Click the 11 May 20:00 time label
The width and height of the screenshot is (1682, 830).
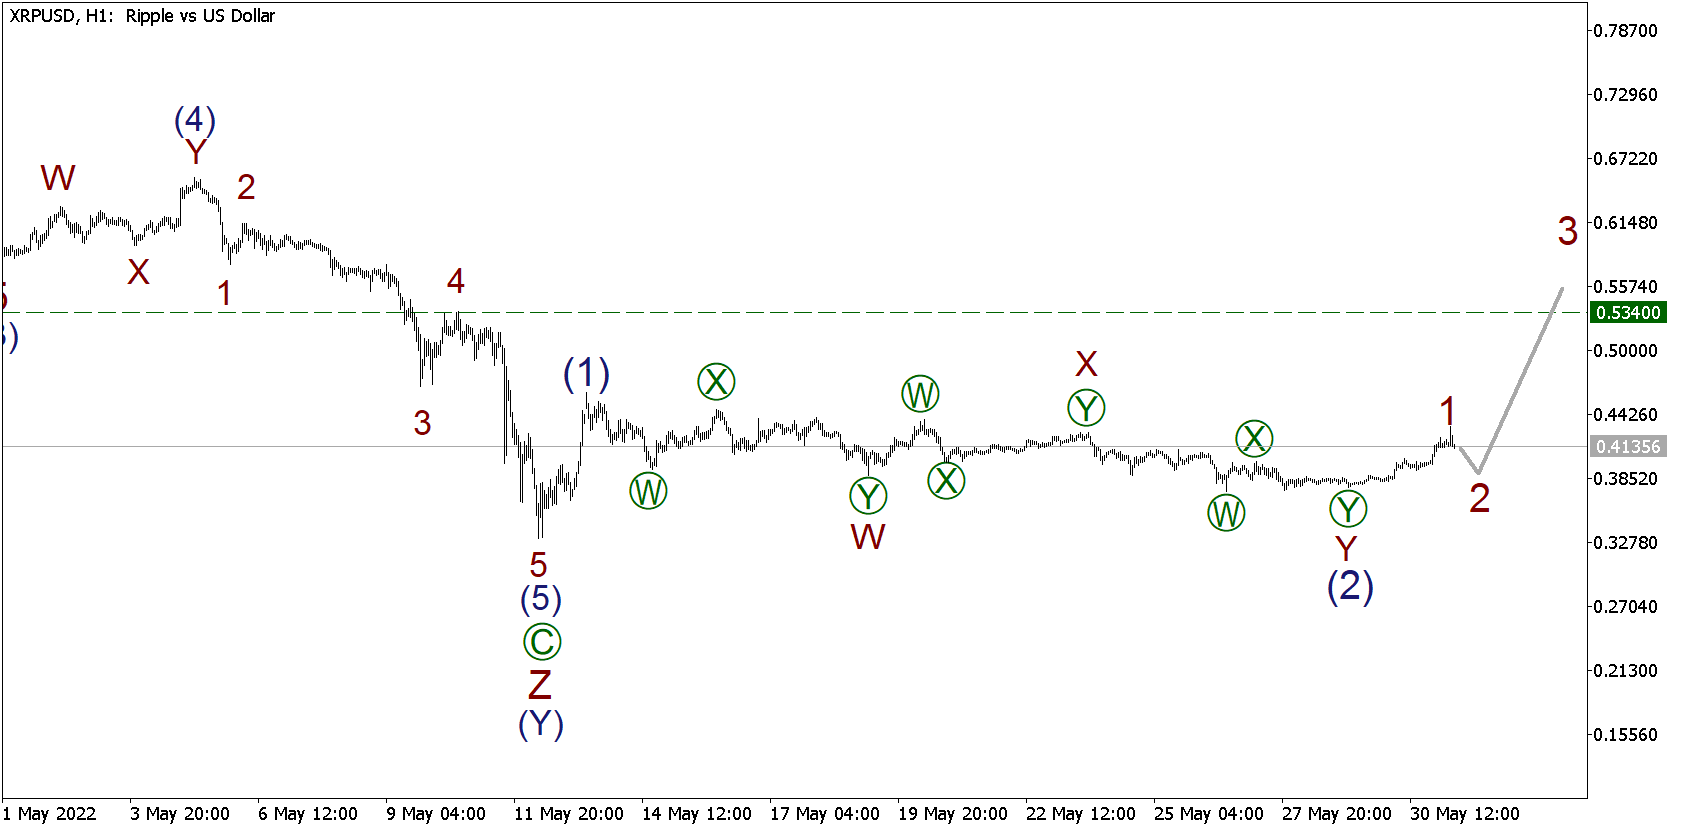[569, 814]
